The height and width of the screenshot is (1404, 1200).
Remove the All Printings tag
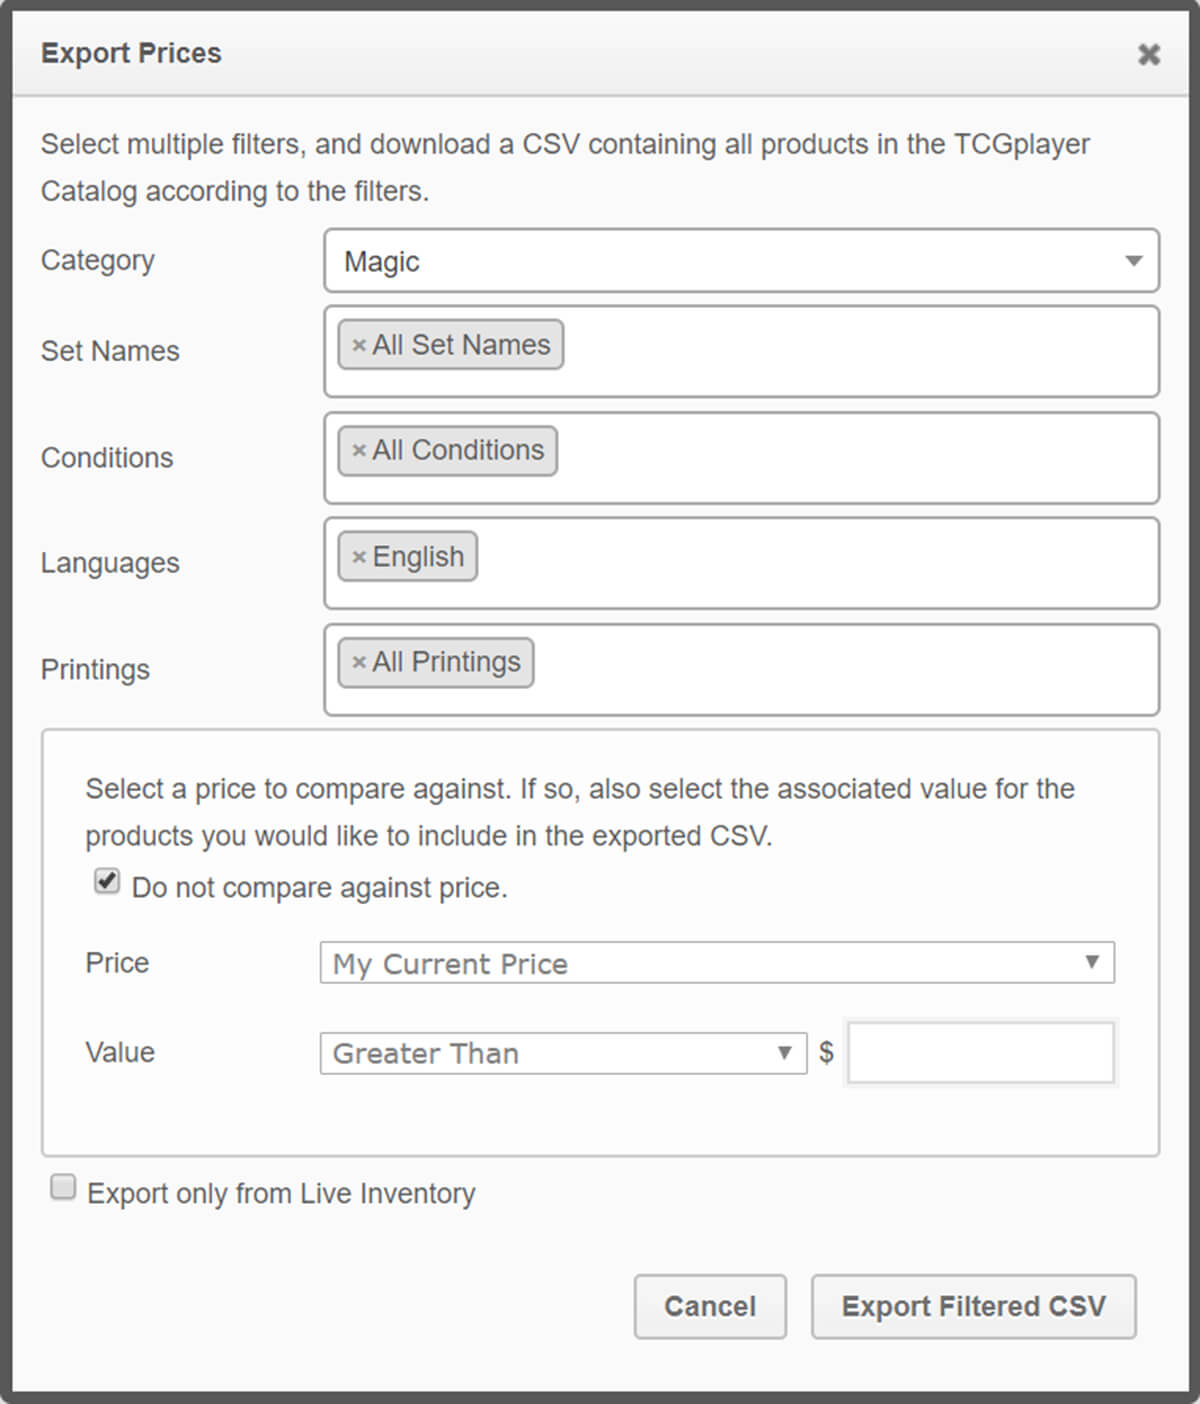click(x=359, y=663)
